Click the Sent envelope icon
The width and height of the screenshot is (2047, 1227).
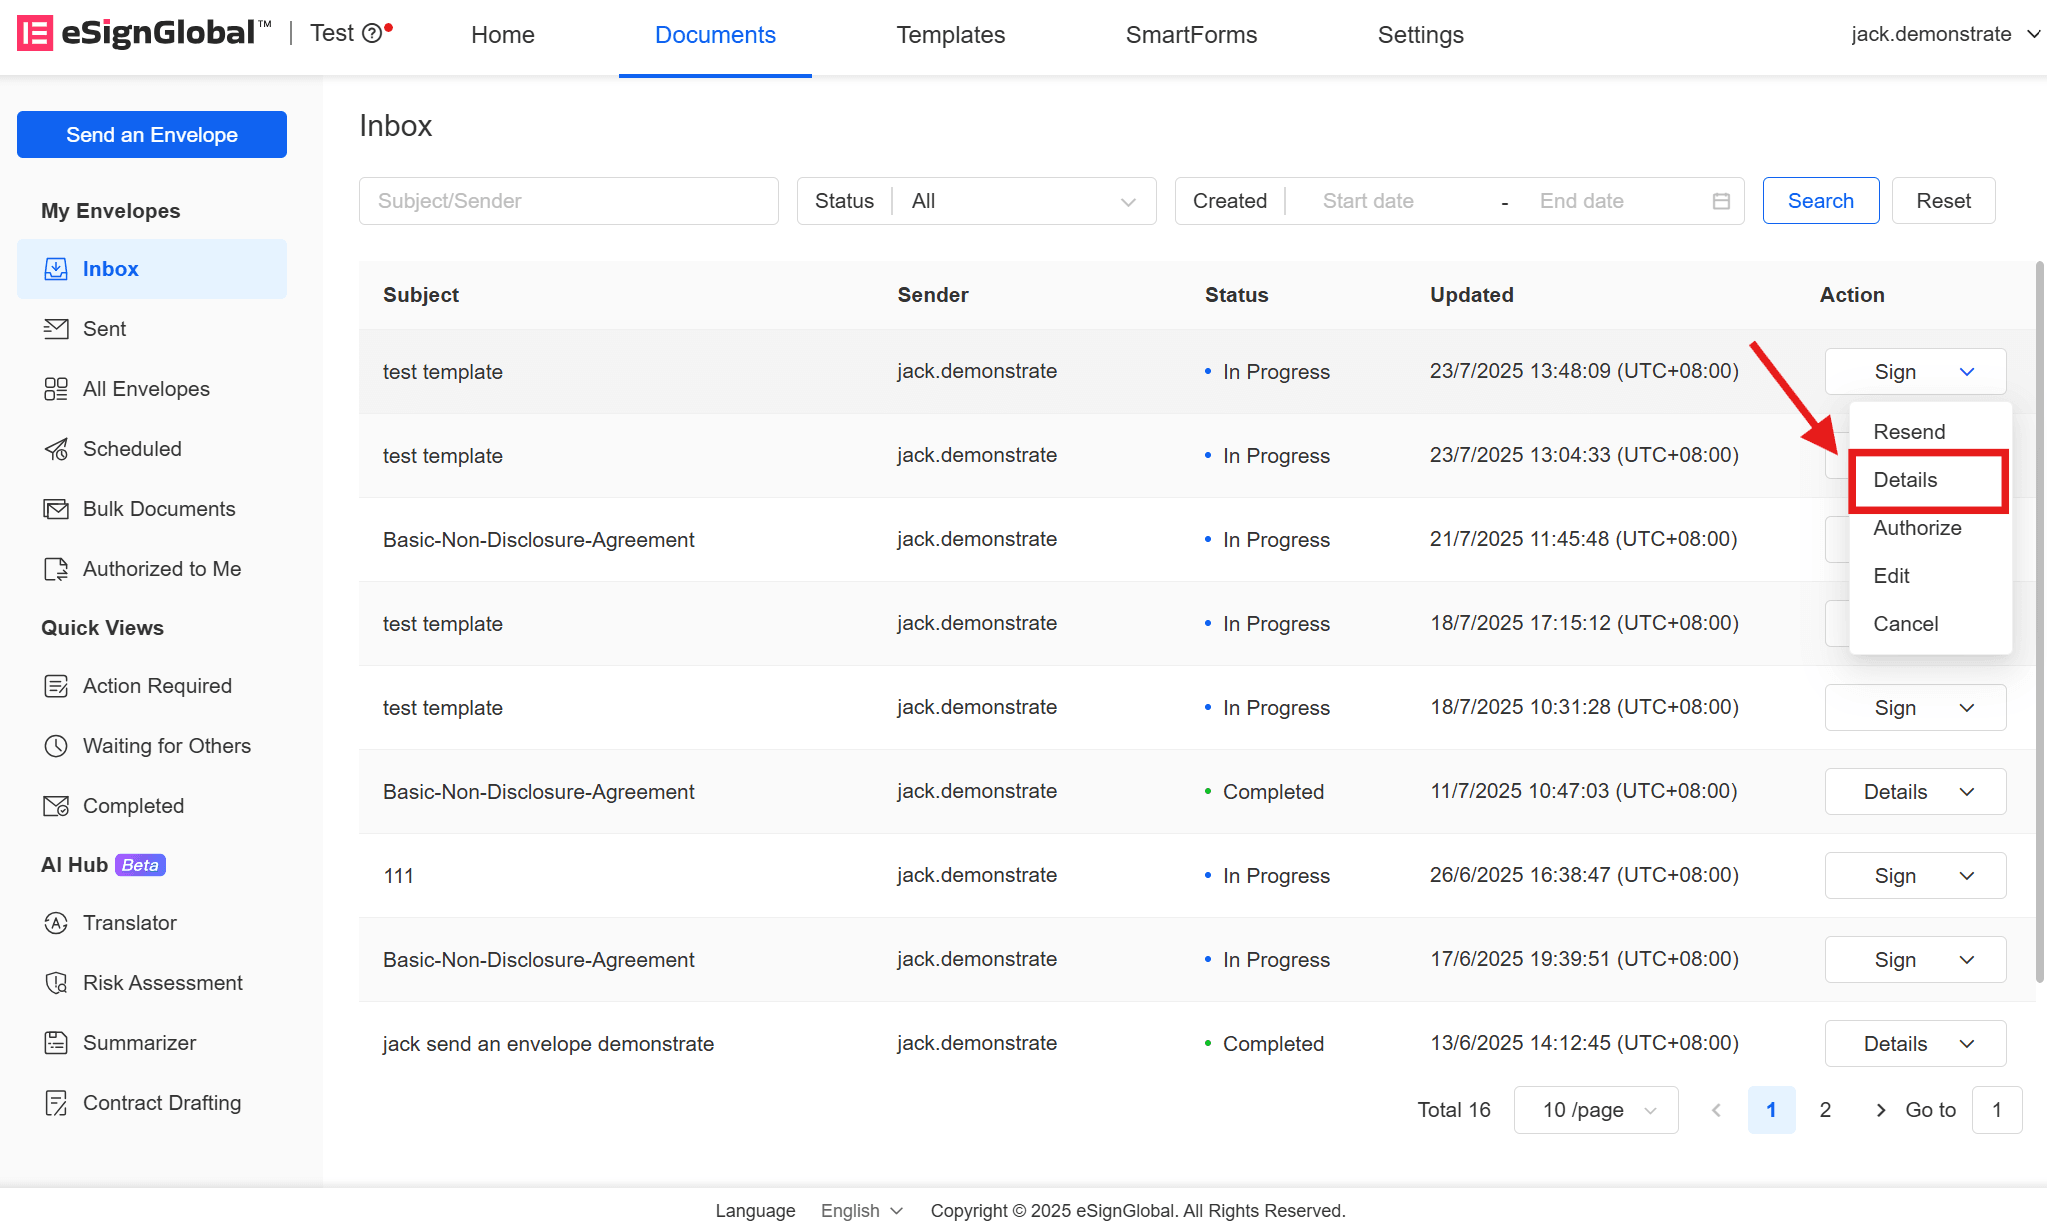pos(56,329)
